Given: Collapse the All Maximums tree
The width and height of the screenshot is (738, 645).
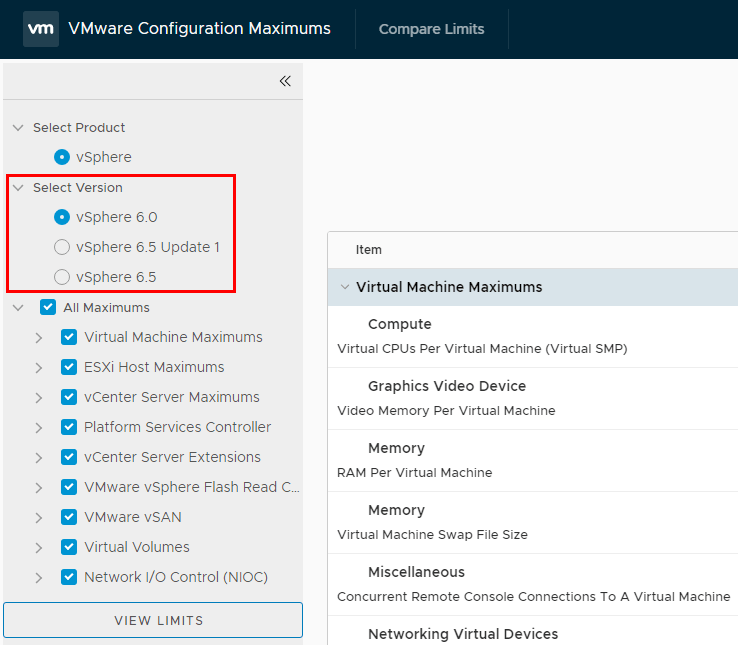Looking at the screenshot, I should pos(18,307).
